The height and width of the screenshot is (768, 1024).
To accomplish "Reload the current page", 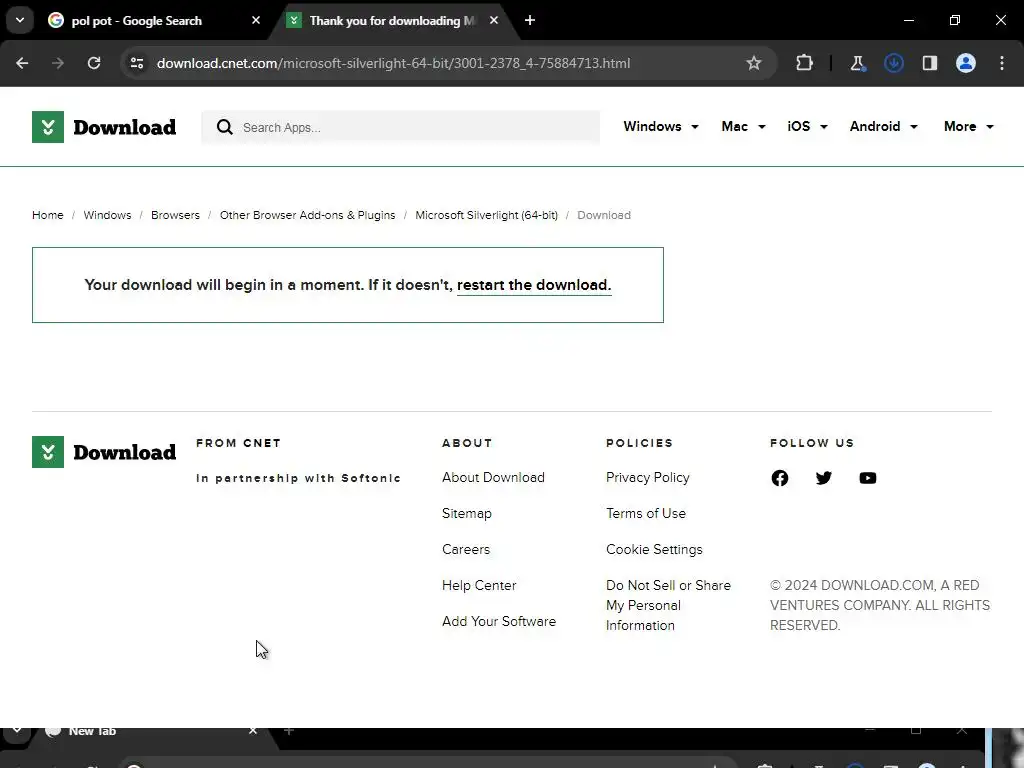I will (94, 63).
